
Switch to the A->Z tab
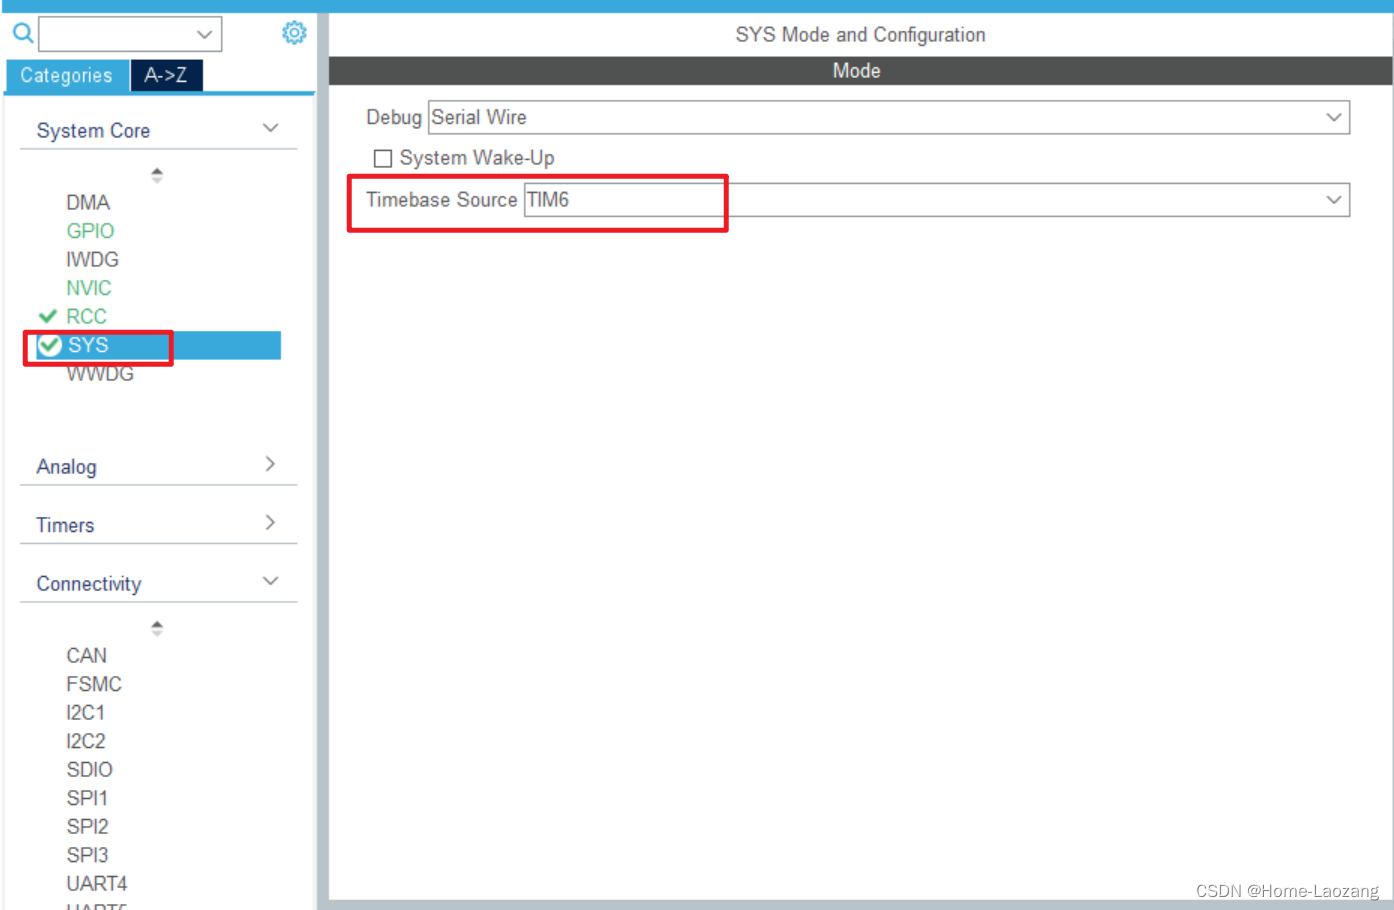[x=166, y=75]
